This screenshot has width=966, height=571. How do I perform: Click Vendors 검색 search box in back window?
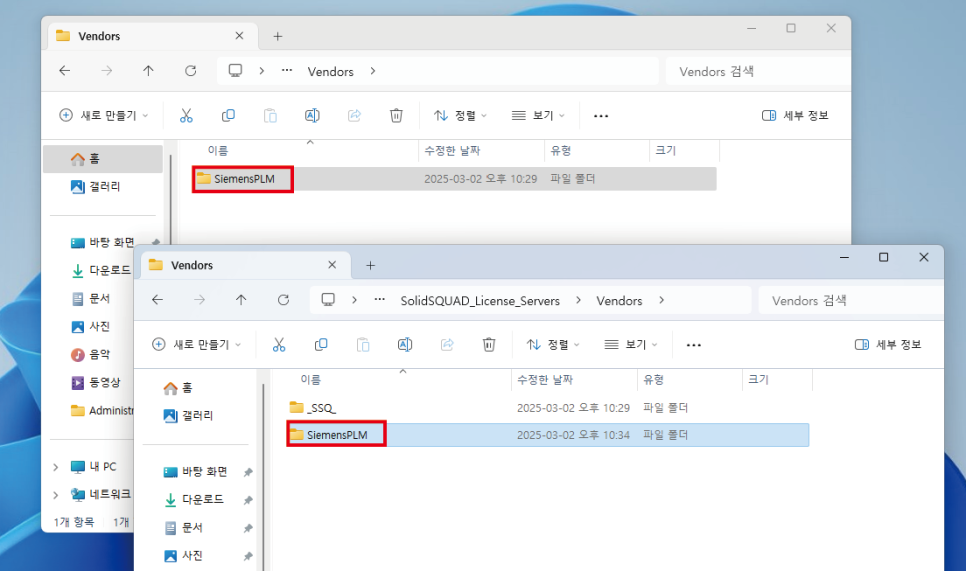click(x=758, y=71)
